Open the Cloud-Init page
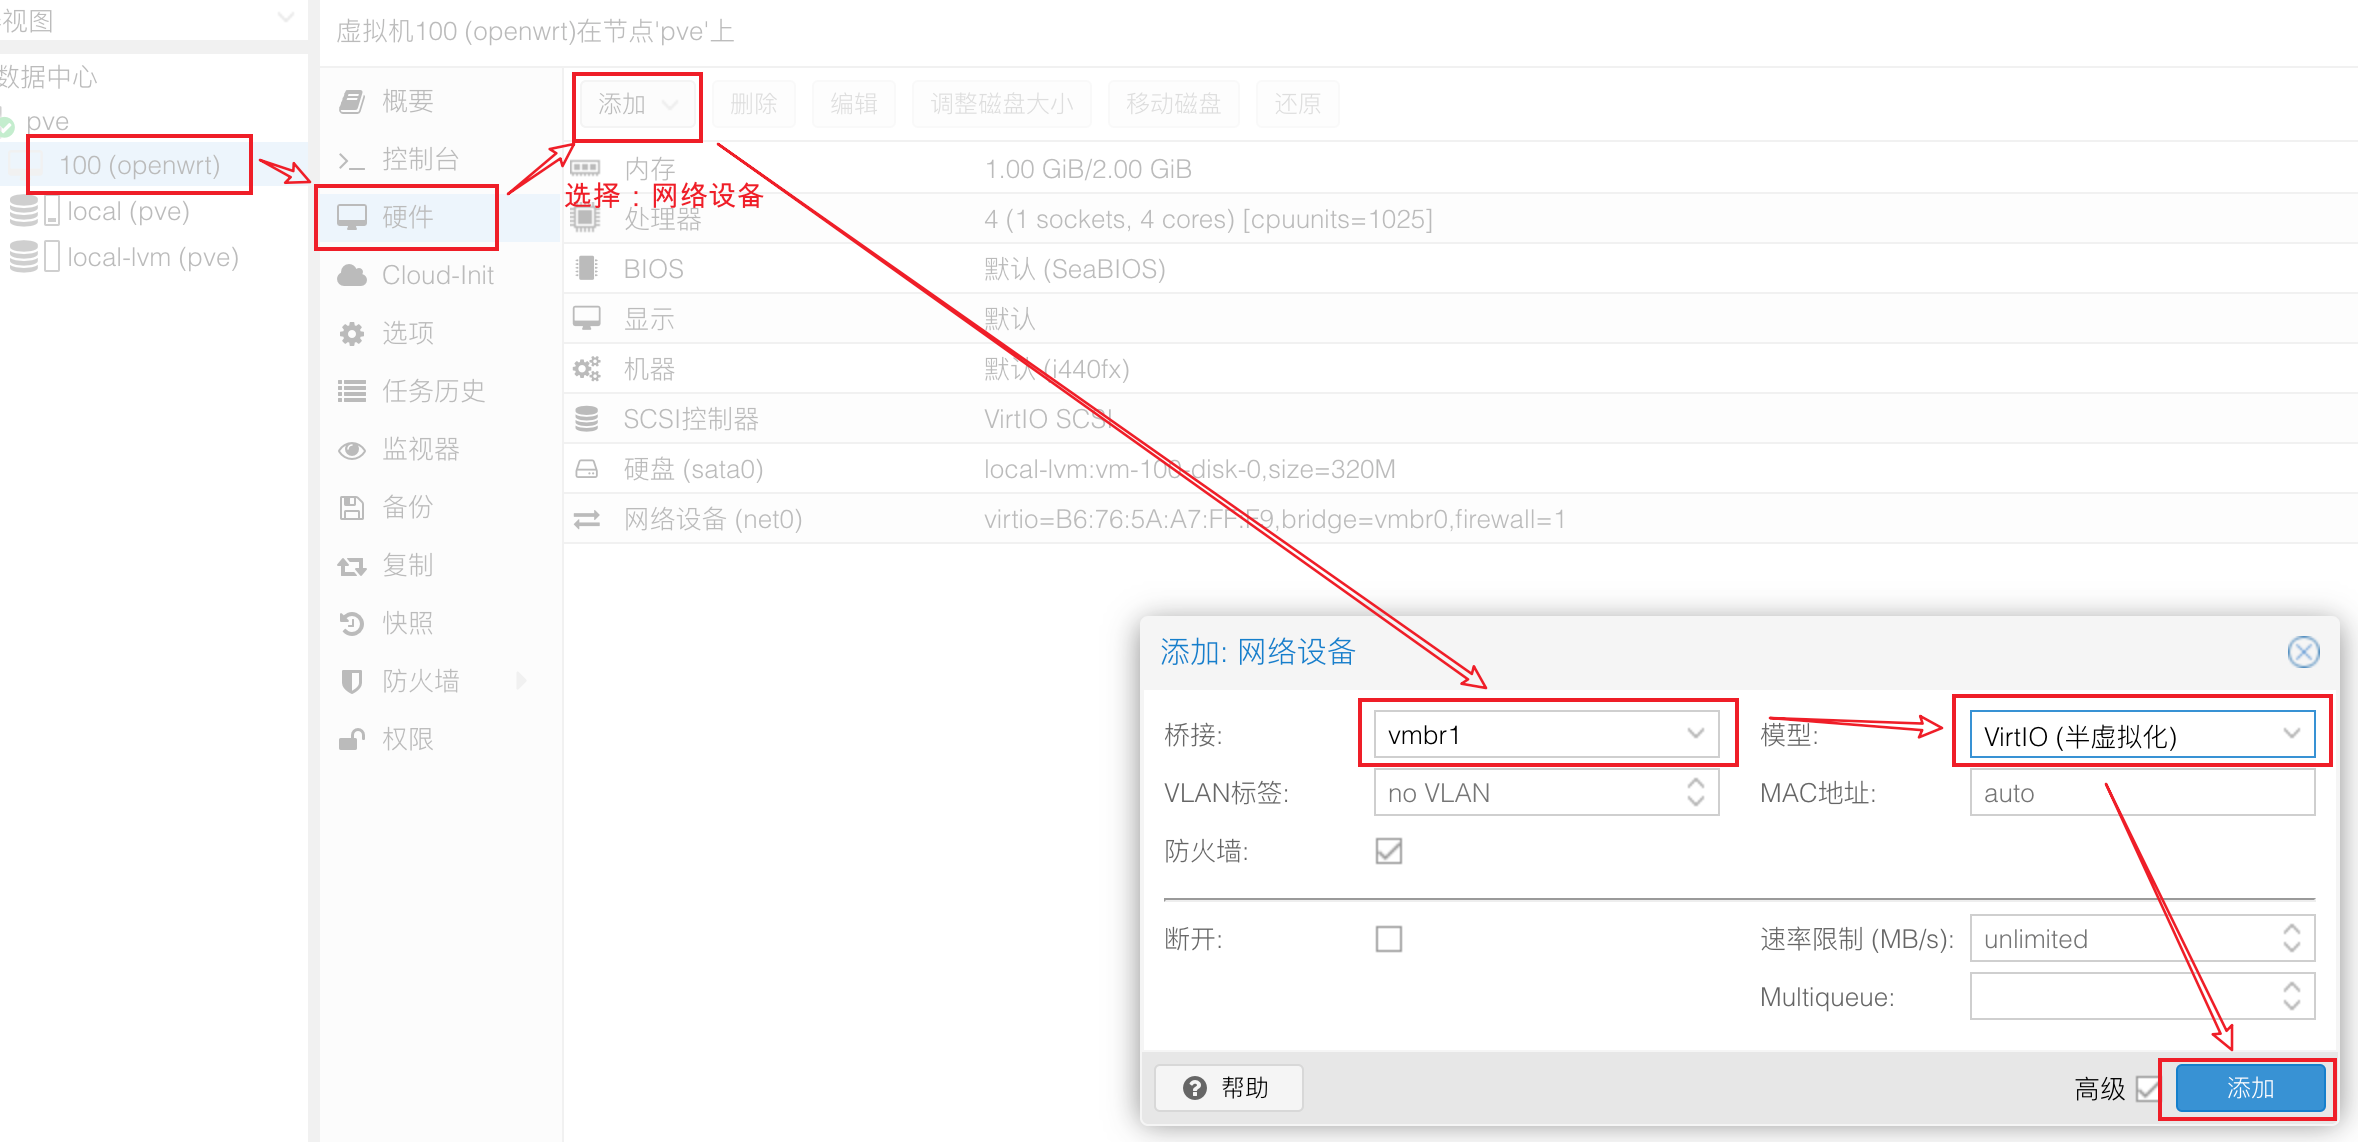This screenshot has width=2358, height=1142. point(437,275)
